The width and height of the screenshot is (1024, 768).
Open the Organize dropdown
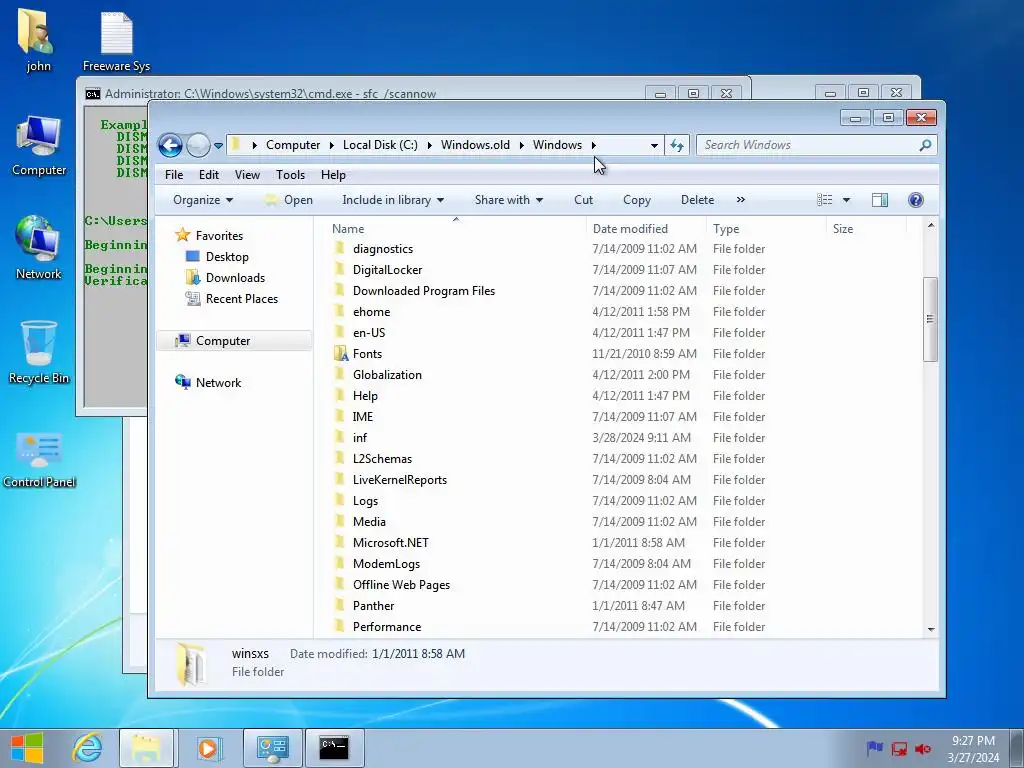[x=202, y=200]
